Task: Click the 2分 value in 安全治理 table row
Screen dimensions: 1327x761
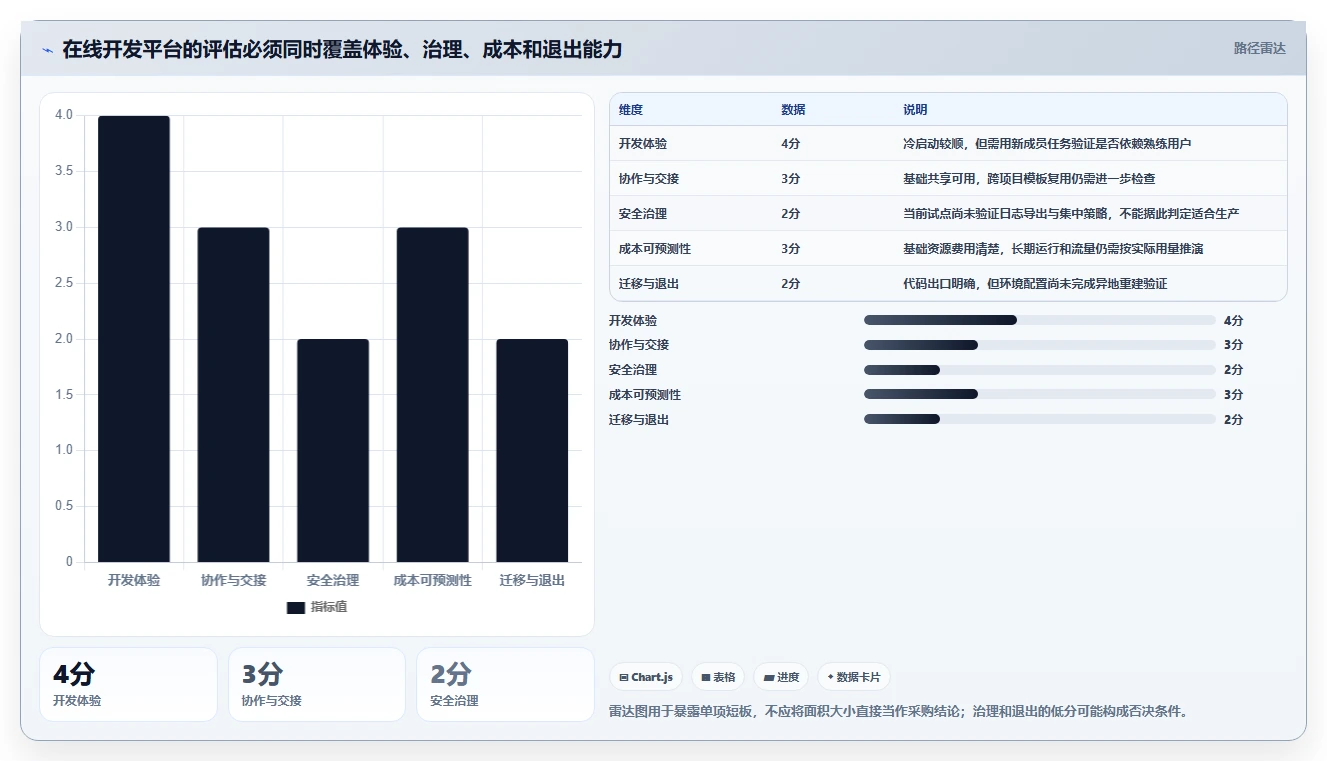Action: coord(791,214)
